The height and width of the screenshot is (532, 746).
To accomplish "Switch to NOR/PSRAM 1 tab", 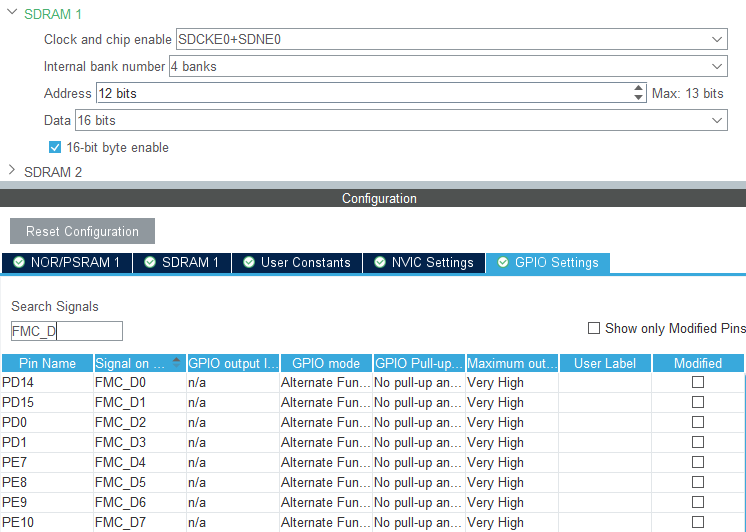I will coord(67,263).
